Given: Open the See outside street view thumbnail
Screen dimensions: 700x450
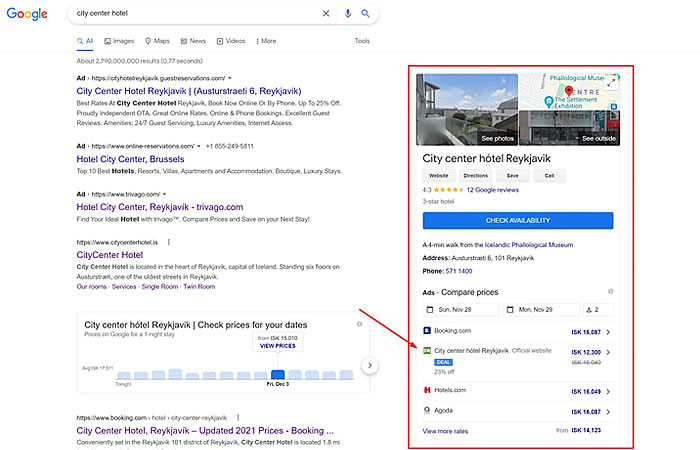Looking at the screenshot, I should click(569, 128).
